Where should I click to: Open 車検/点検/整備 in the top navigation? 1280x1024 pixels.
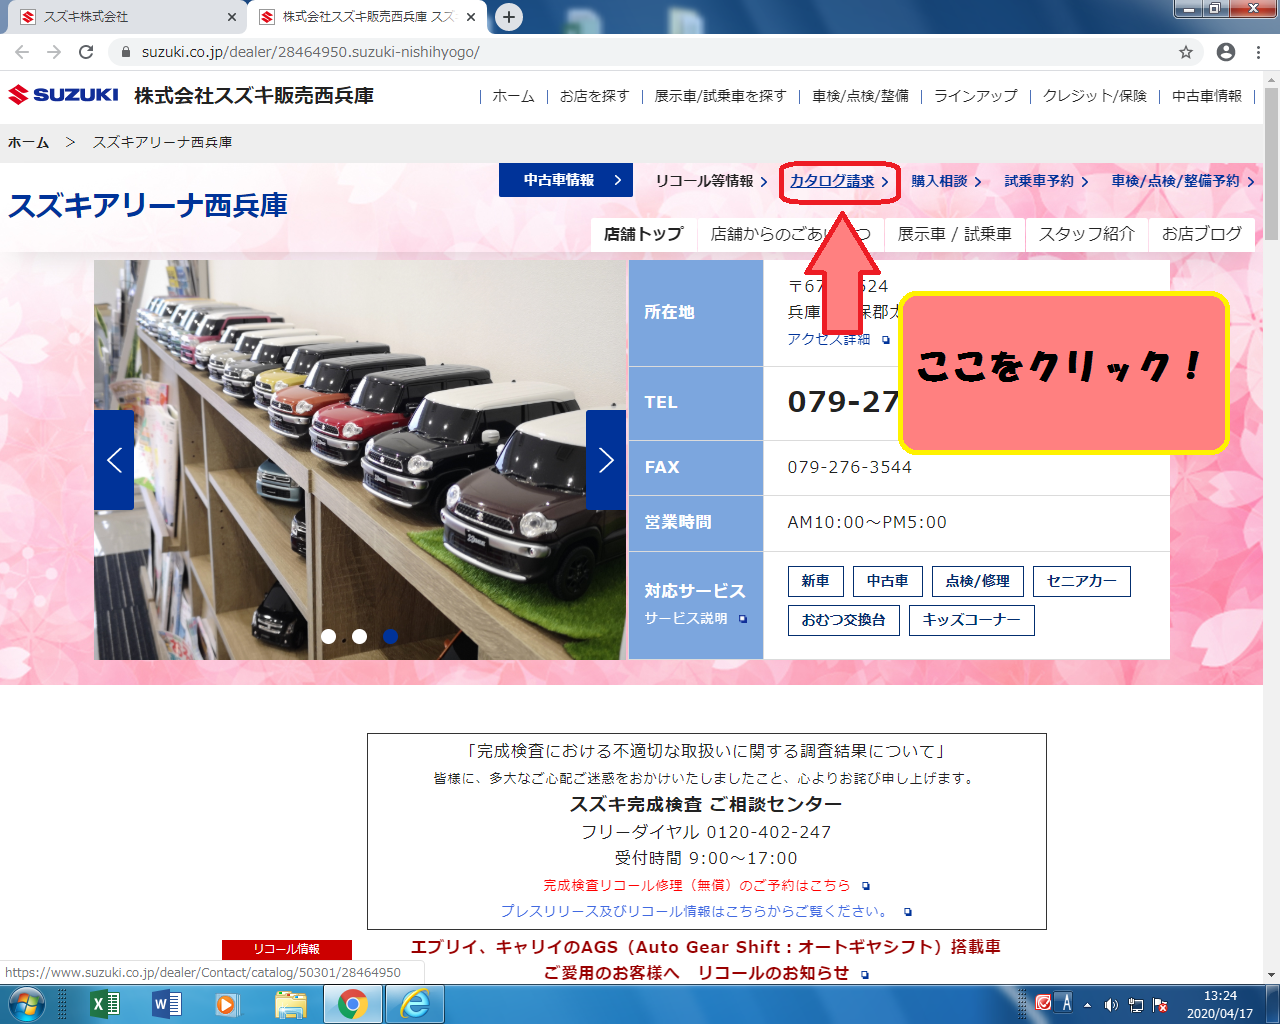[860, 96]
